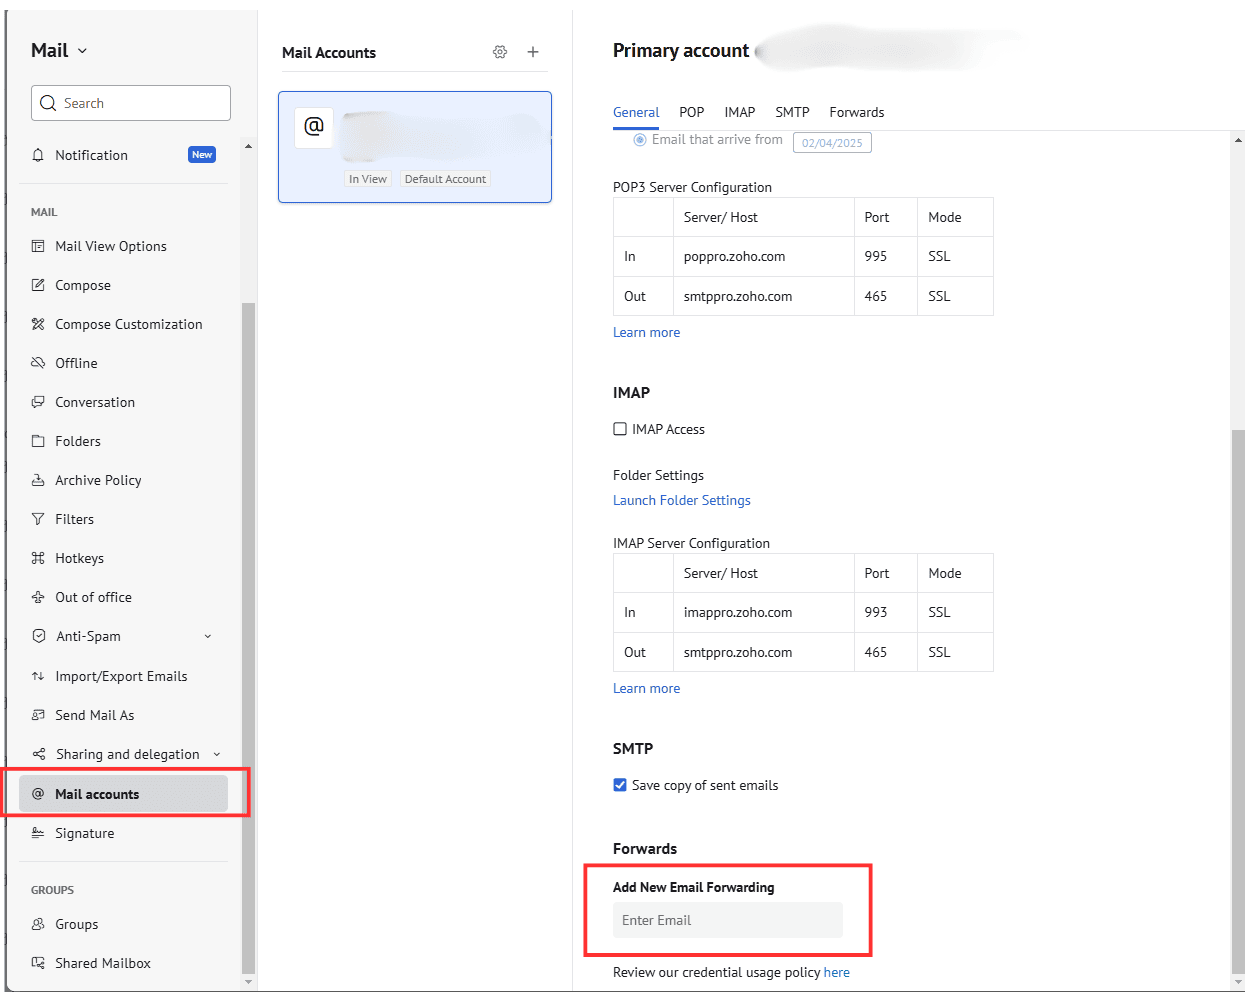1245x994 pixels.
Task: Select imappro.zoho.com server cell
Action: pyautogui.click(x=764, y=612)
